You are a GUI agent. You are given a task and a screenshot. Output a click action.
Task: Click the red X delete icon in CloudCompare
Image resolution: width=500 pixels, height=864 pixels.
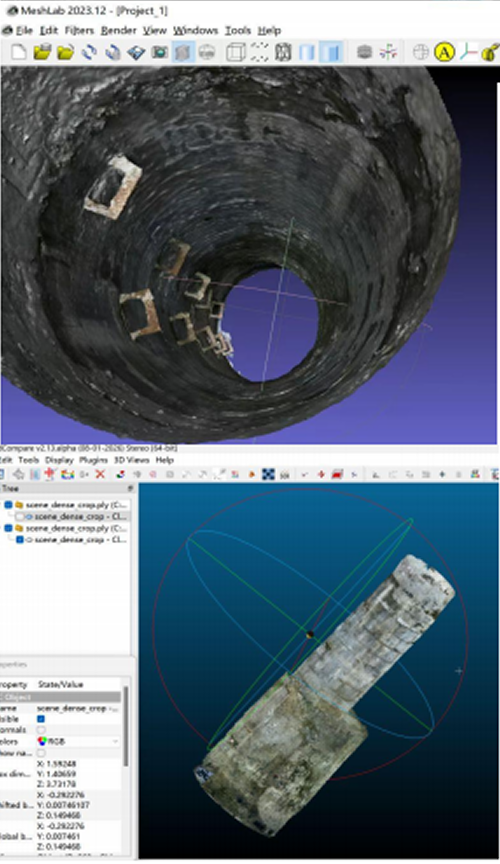[x=100, y=474]
